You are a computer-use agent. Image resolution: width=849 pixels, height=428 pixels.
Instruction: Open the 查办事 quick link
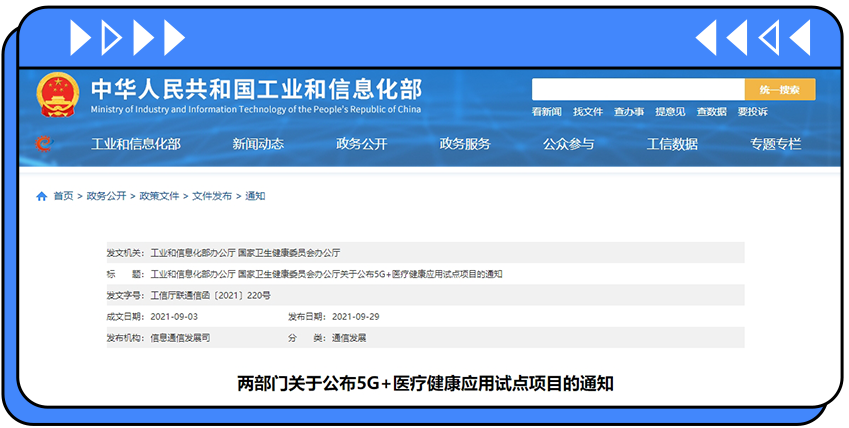[629, 112]
